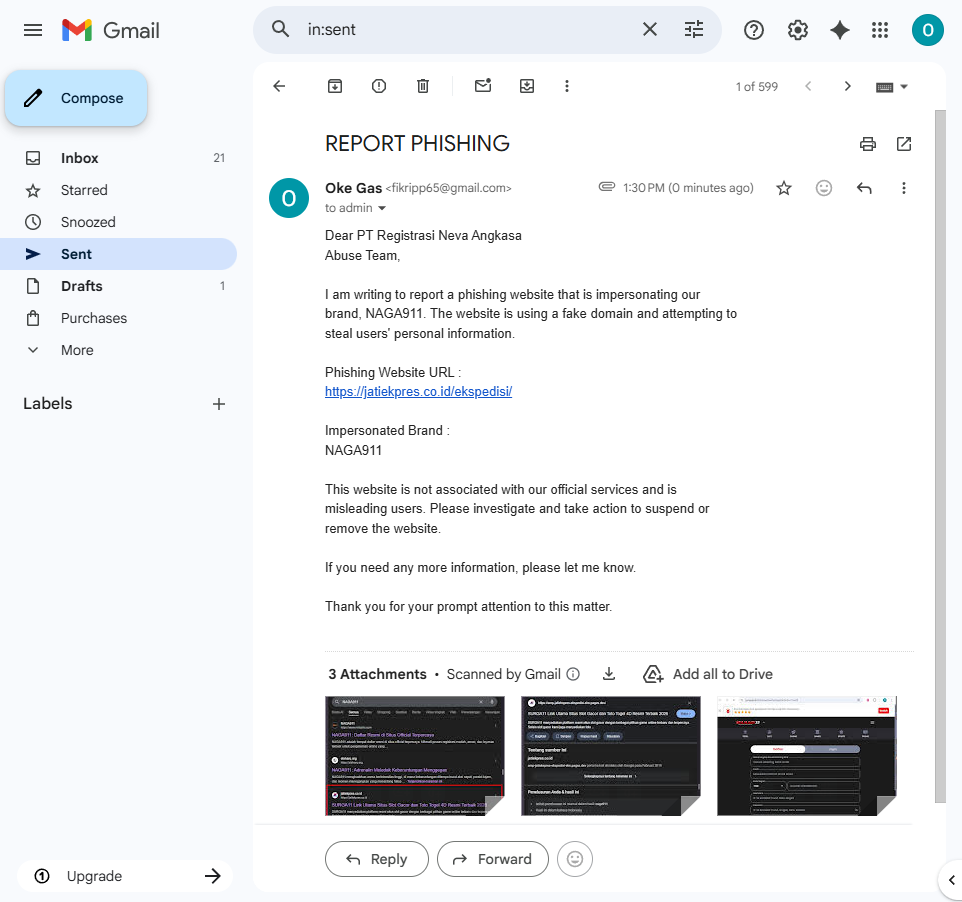
Task: Click the Forward button
Action: pyautogui.click(x=493, y=859)
